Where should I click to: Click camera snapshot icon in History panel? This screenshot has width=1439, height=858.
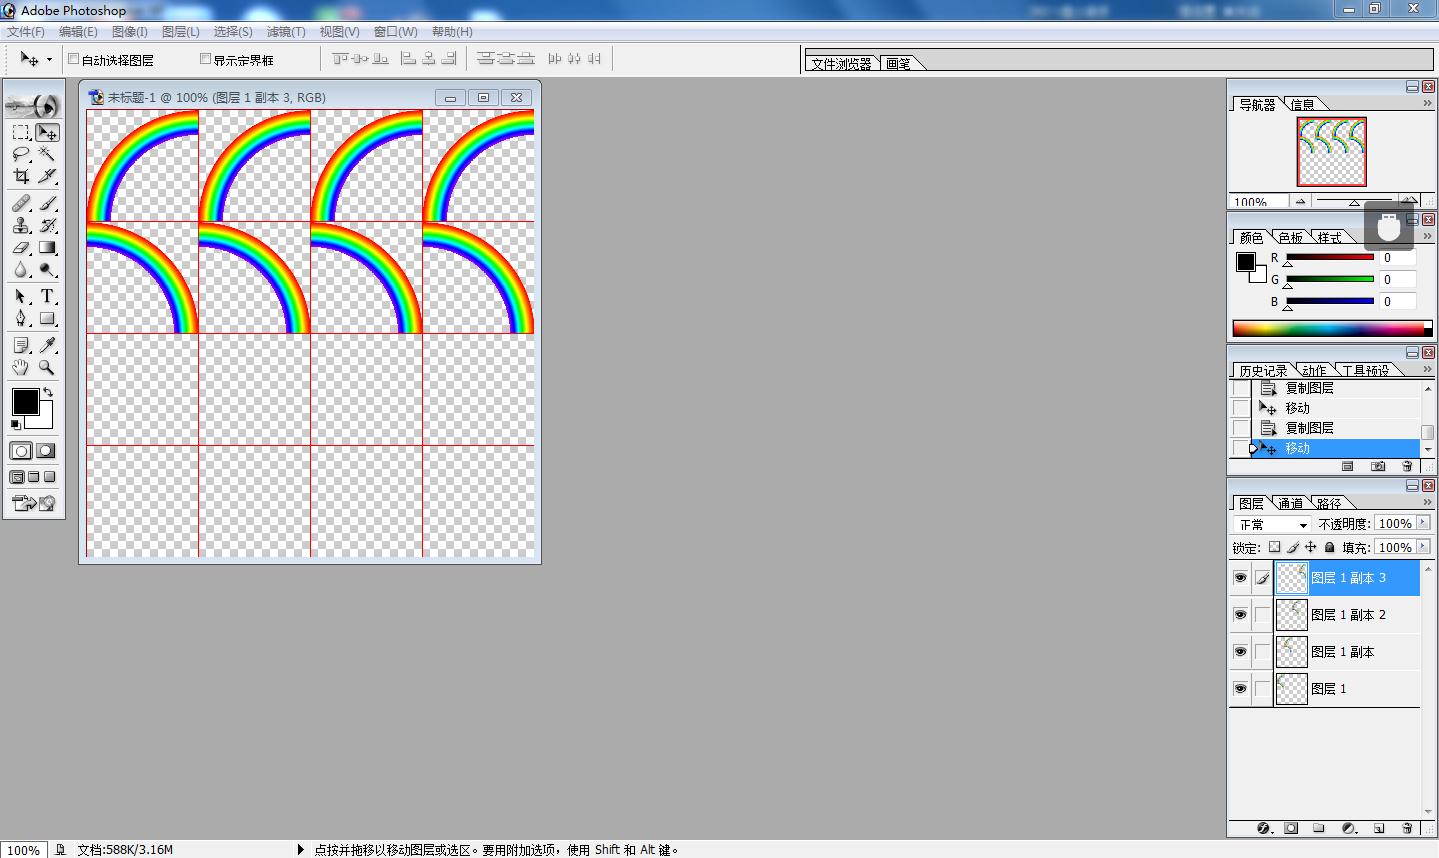[x=1378, y=466]
